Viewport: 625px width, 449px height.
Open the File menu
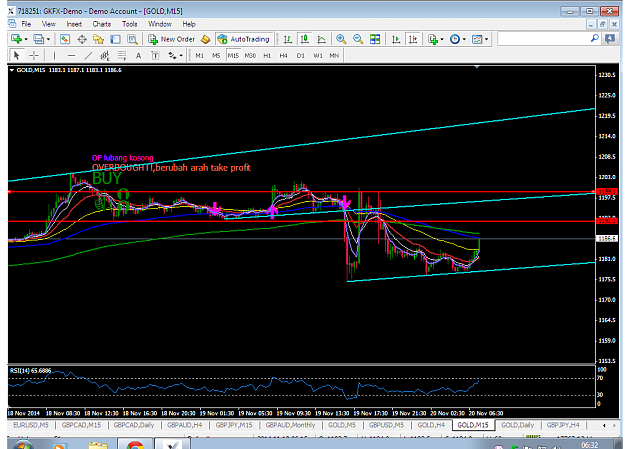[26, 24]
